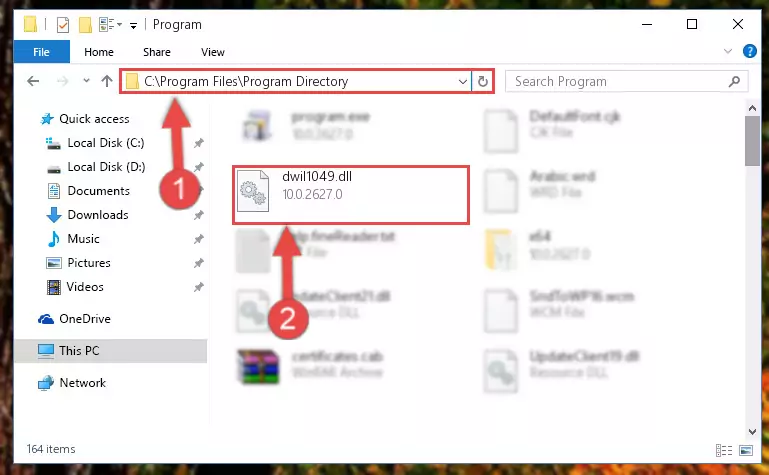Switch to the View ribbon tab
This screenshot has width=769, height=475.
pyautogui.click(x=213, y=52)
